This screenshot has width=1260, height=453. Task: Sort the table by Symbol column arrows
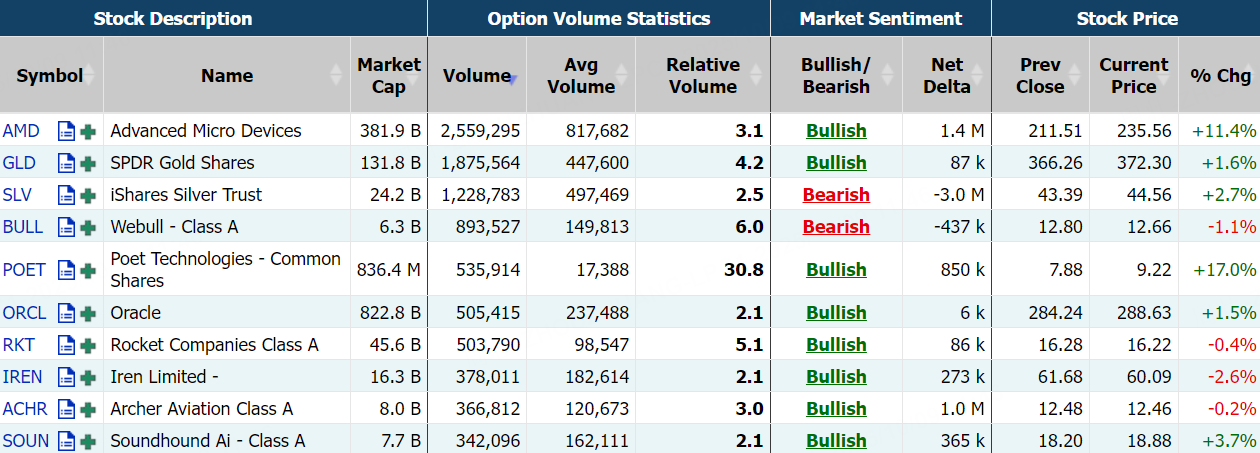click(89, 75)
